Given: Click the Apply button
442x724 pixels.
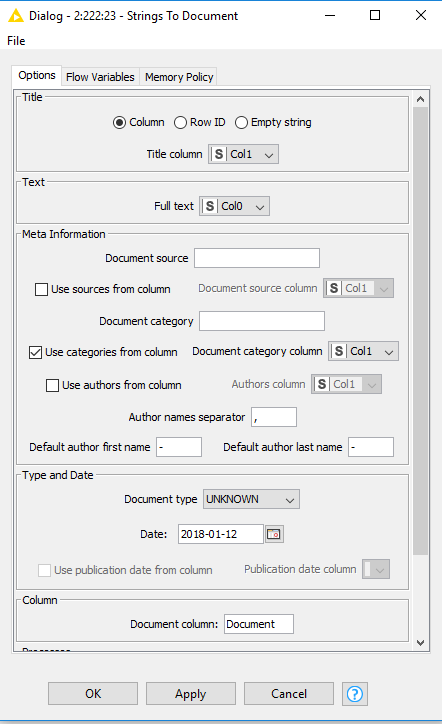Looking at the screenshot, I should pos(191,694).
